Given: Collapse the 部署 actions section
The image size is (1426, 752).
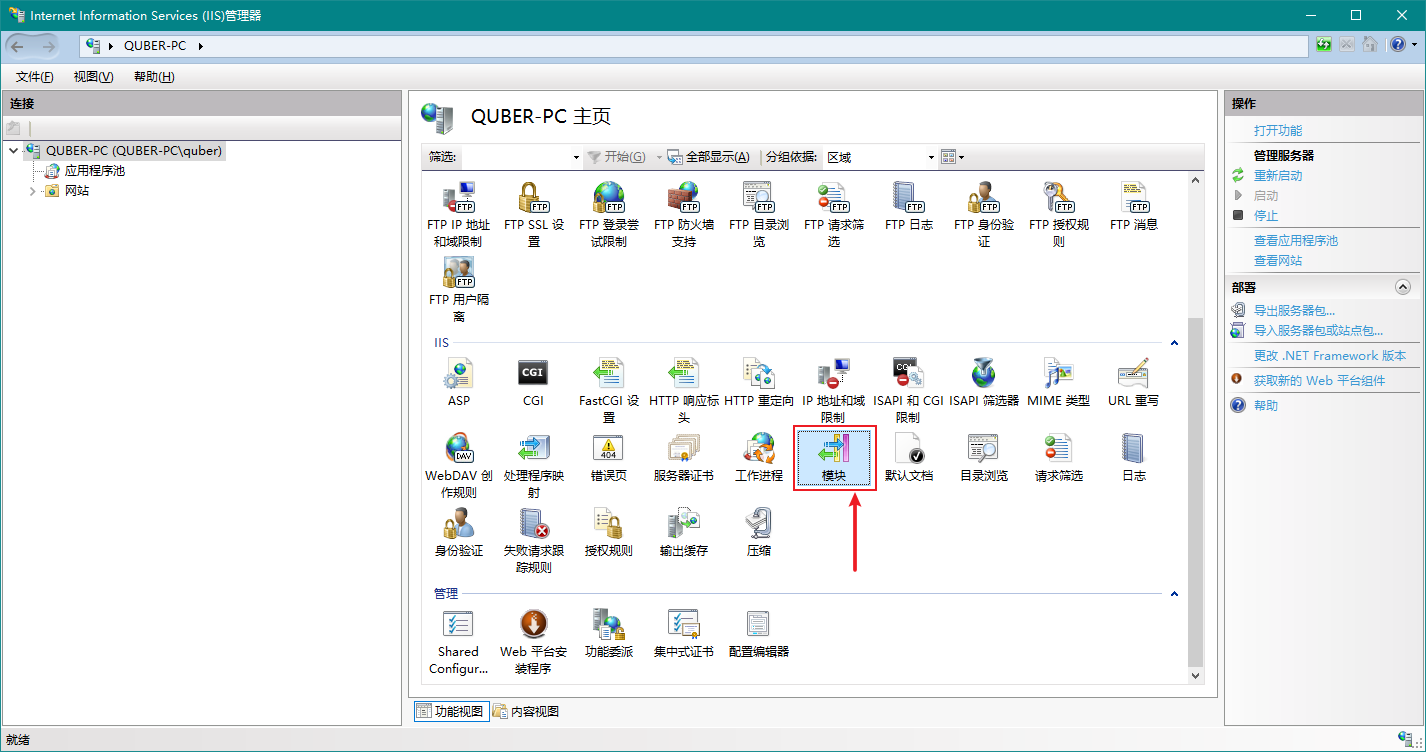Looking at the screenshot, I should point(1402,288).
